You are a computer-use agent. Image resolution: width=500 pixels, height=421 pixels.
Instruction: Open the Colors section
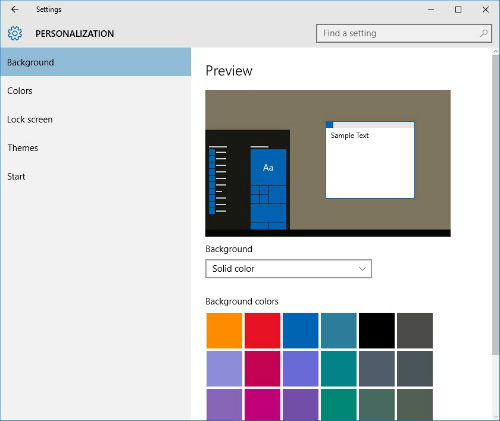pyautogui.click(x=96, y=91)
